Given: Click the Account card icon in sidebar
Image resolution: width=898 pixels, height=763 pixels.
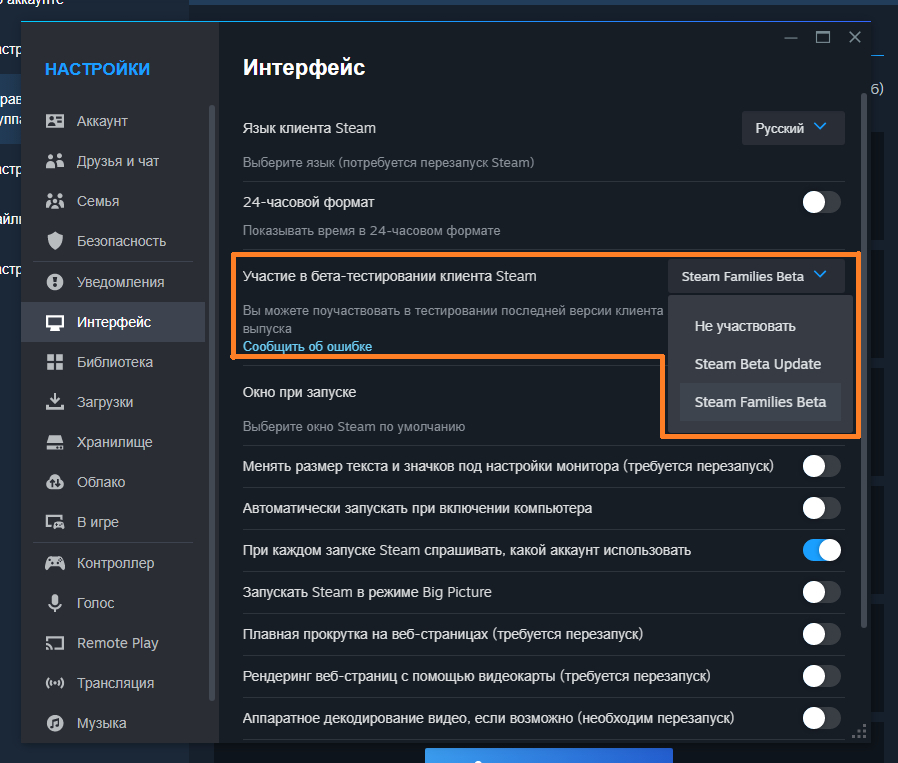Looking at the screenshot, I should click(55, 121).
